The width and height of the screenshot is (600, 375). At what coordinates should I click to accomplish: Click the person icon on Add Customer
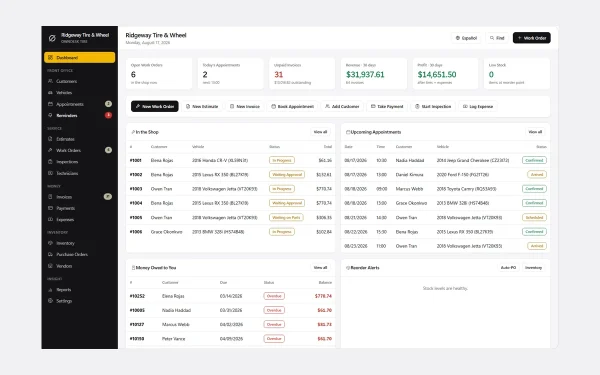327,106
